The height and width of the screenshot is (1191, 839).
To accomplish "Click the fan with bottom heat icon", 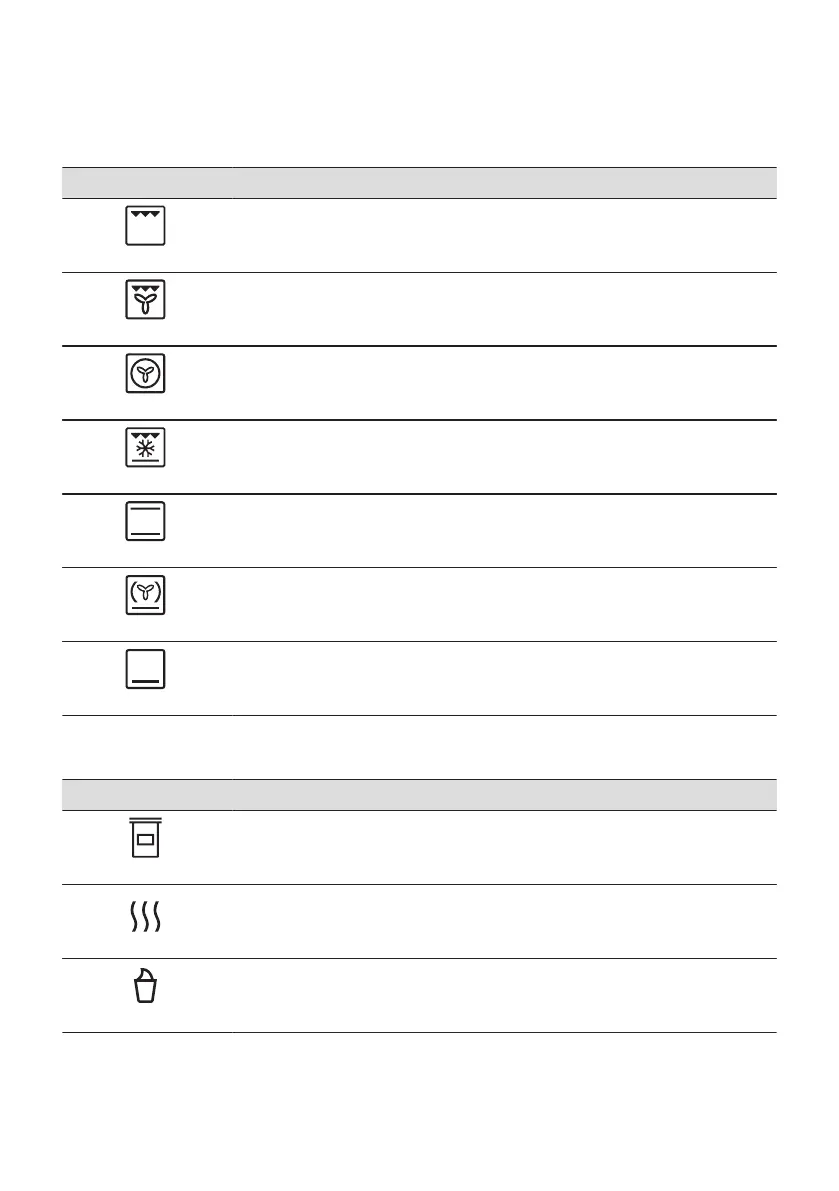I will click(146, 596).
